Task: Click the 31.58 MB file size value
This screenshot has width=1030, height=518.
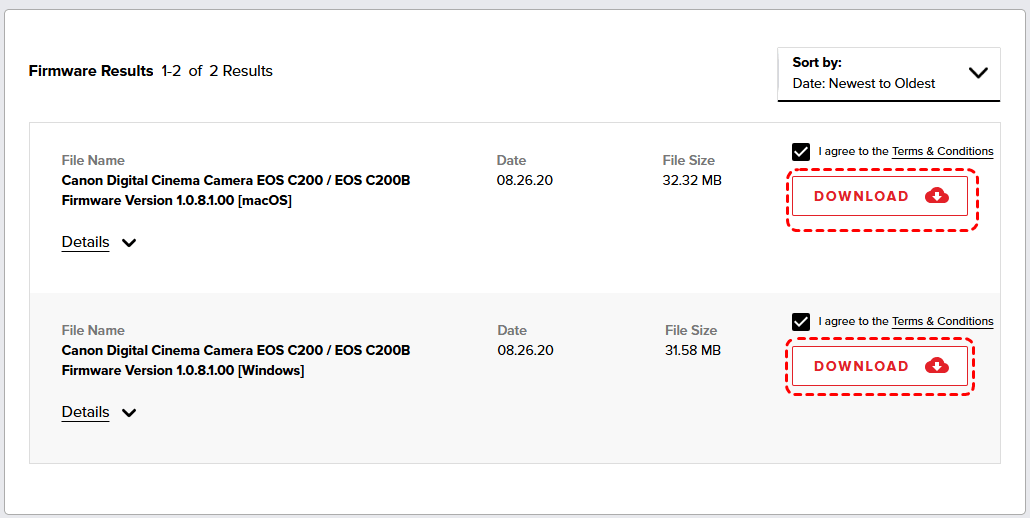Action: (692, 351)
